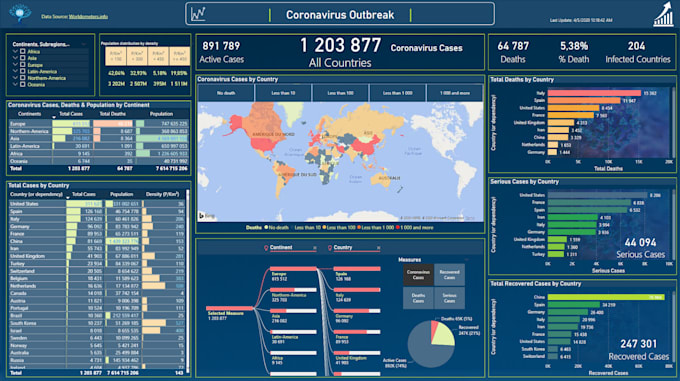Click the Italy node in the decomposition tree
The width and height of the screenshot is (680, 381).
point(357,290)
